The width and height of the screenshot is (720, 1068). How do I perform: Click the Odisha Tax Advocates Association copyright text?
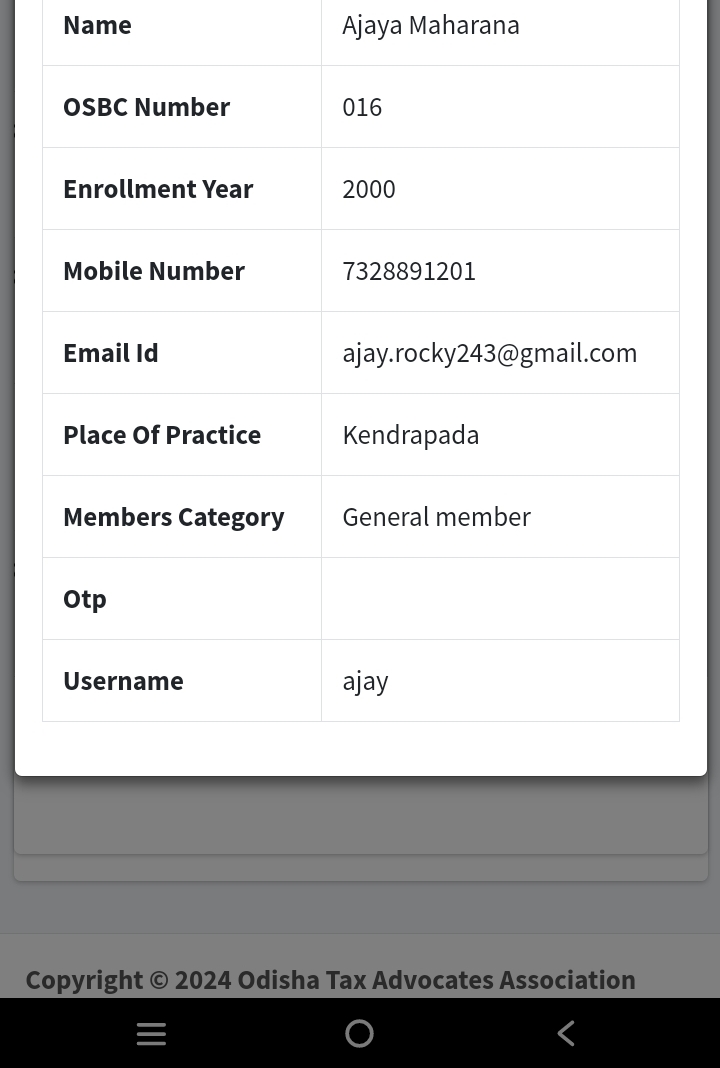[330, 980]
